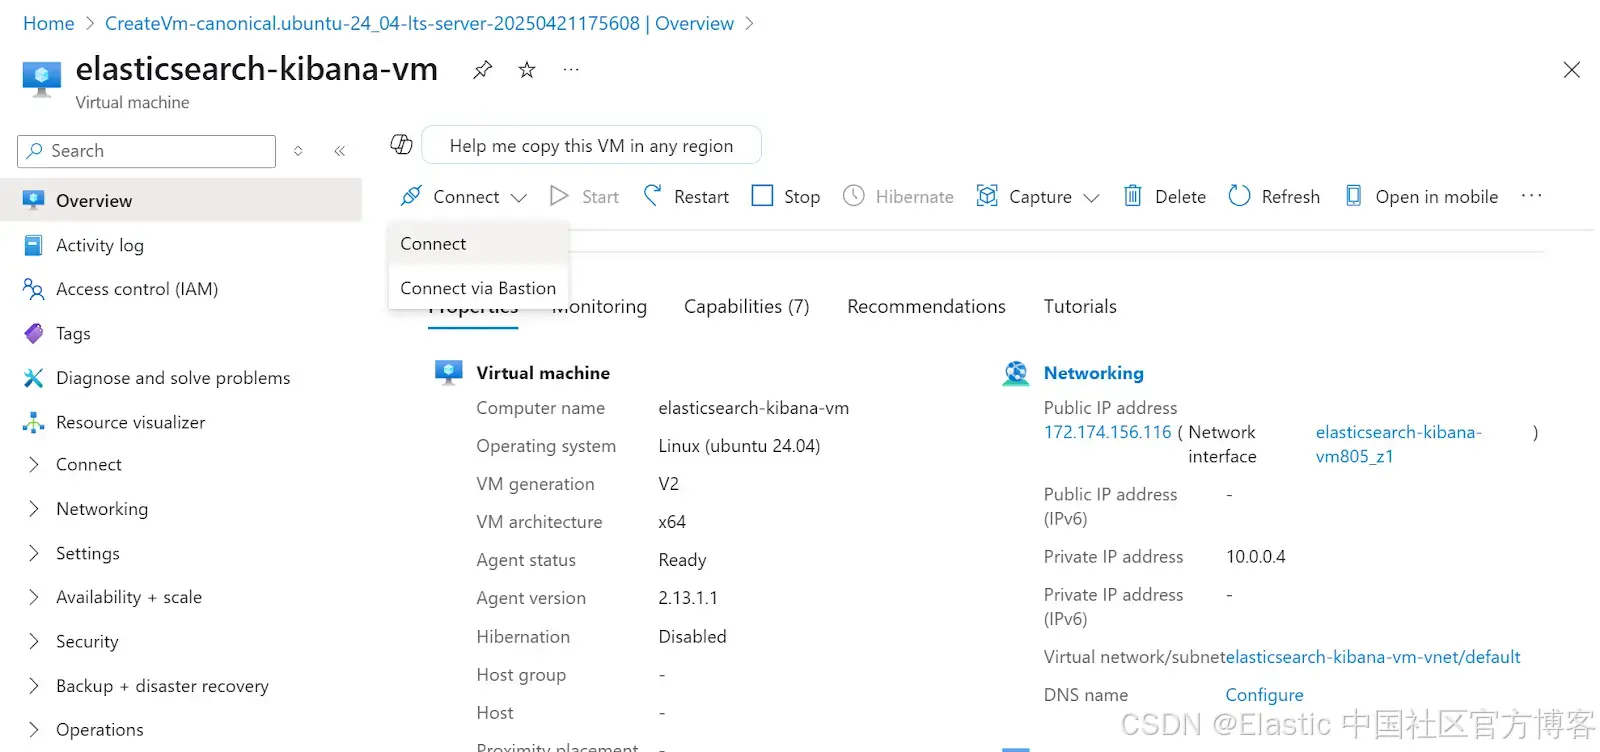Open the Connect dropdown chevron
This screenshot has width=1600, height=752.
(518, 198)
